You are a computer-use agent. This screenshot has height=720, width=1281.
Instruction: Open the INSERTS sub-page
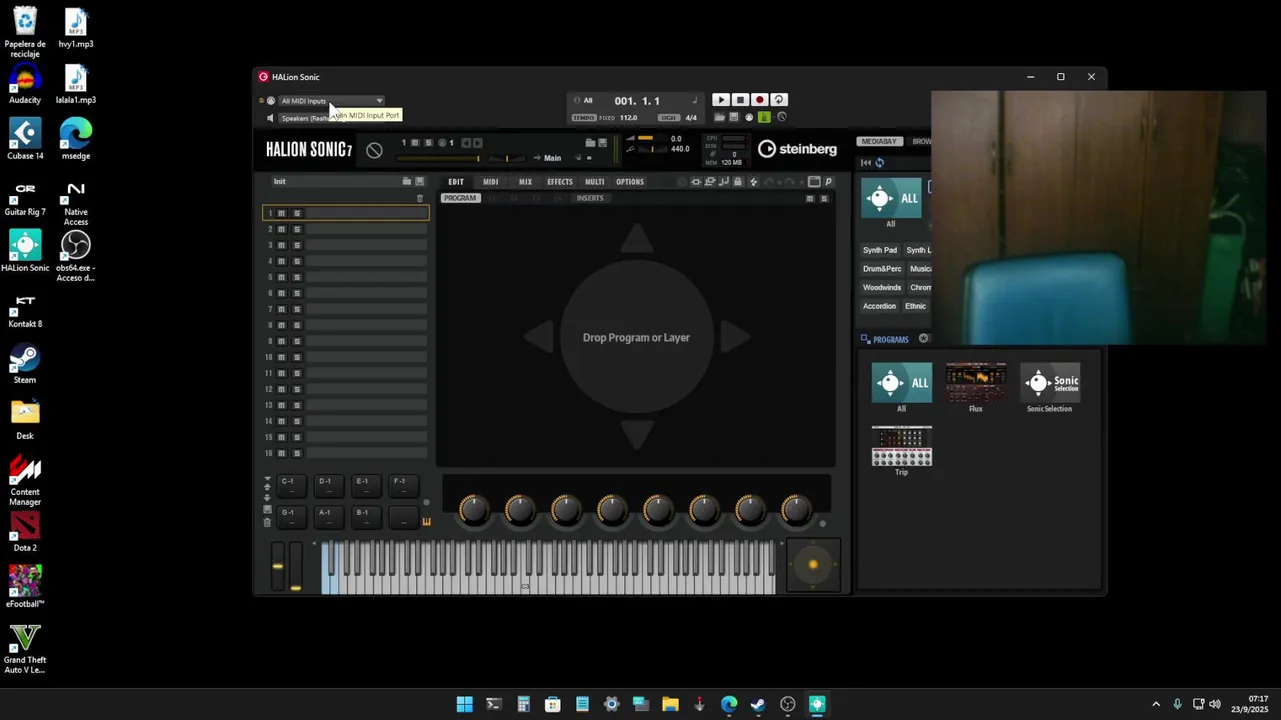pos(590,198)
